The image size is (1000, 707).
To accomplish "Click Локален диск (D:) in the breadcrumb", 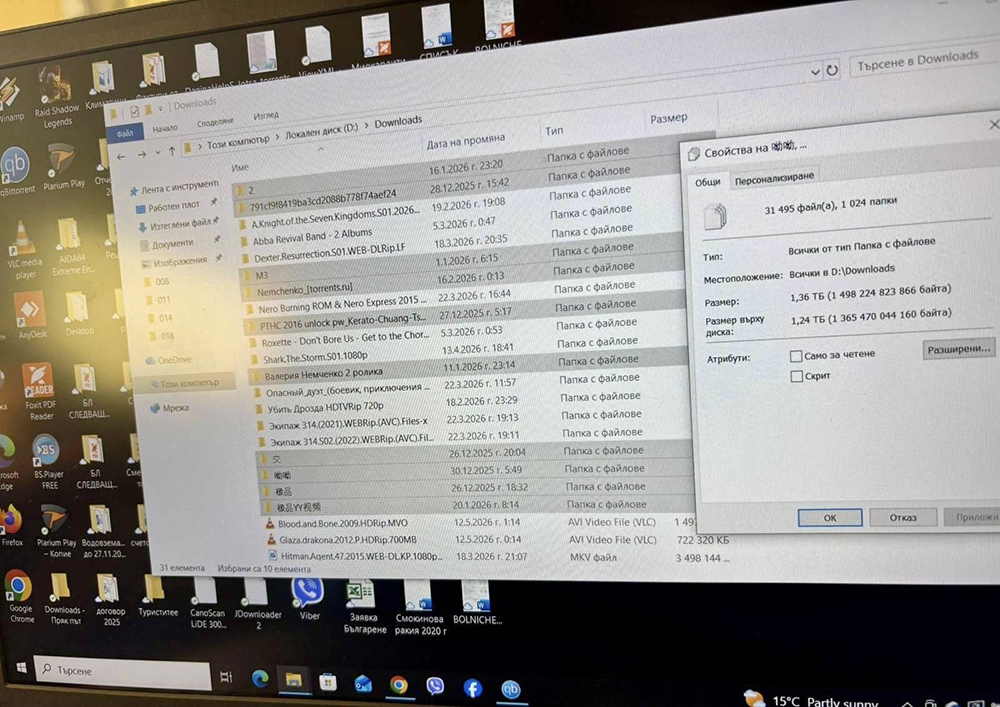I will pos(322,131).
